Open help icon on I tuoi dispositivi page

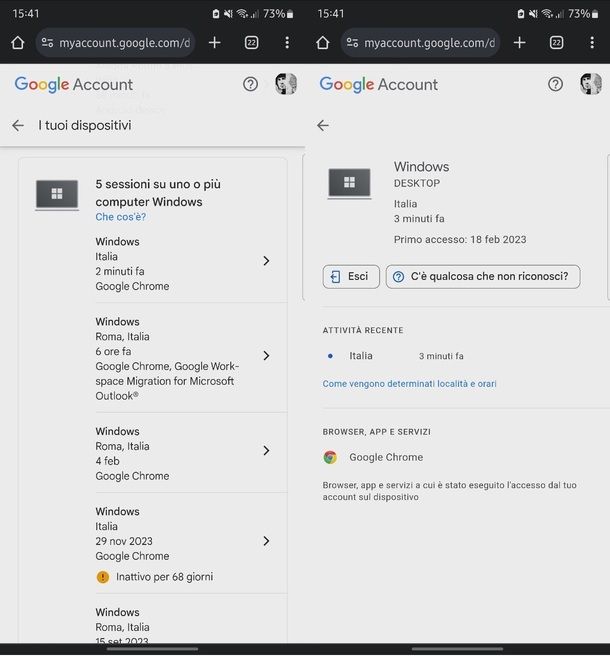[250, 85]
